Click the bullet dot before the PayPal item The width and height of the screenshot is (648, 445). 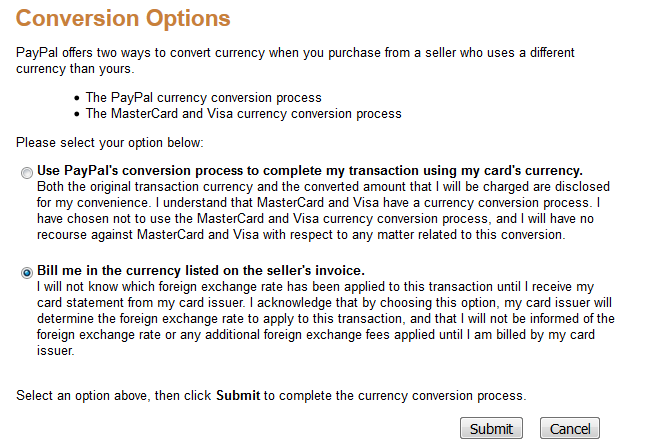point(78,99)
